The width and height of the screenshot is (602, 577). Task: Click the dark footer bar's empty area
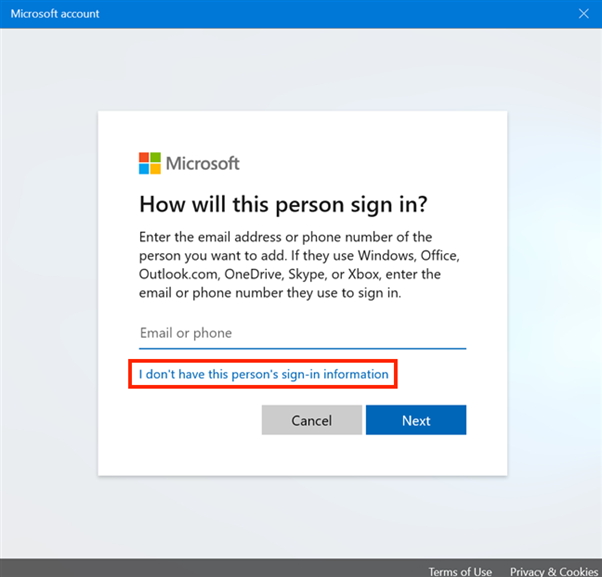(x=200, y=568)
